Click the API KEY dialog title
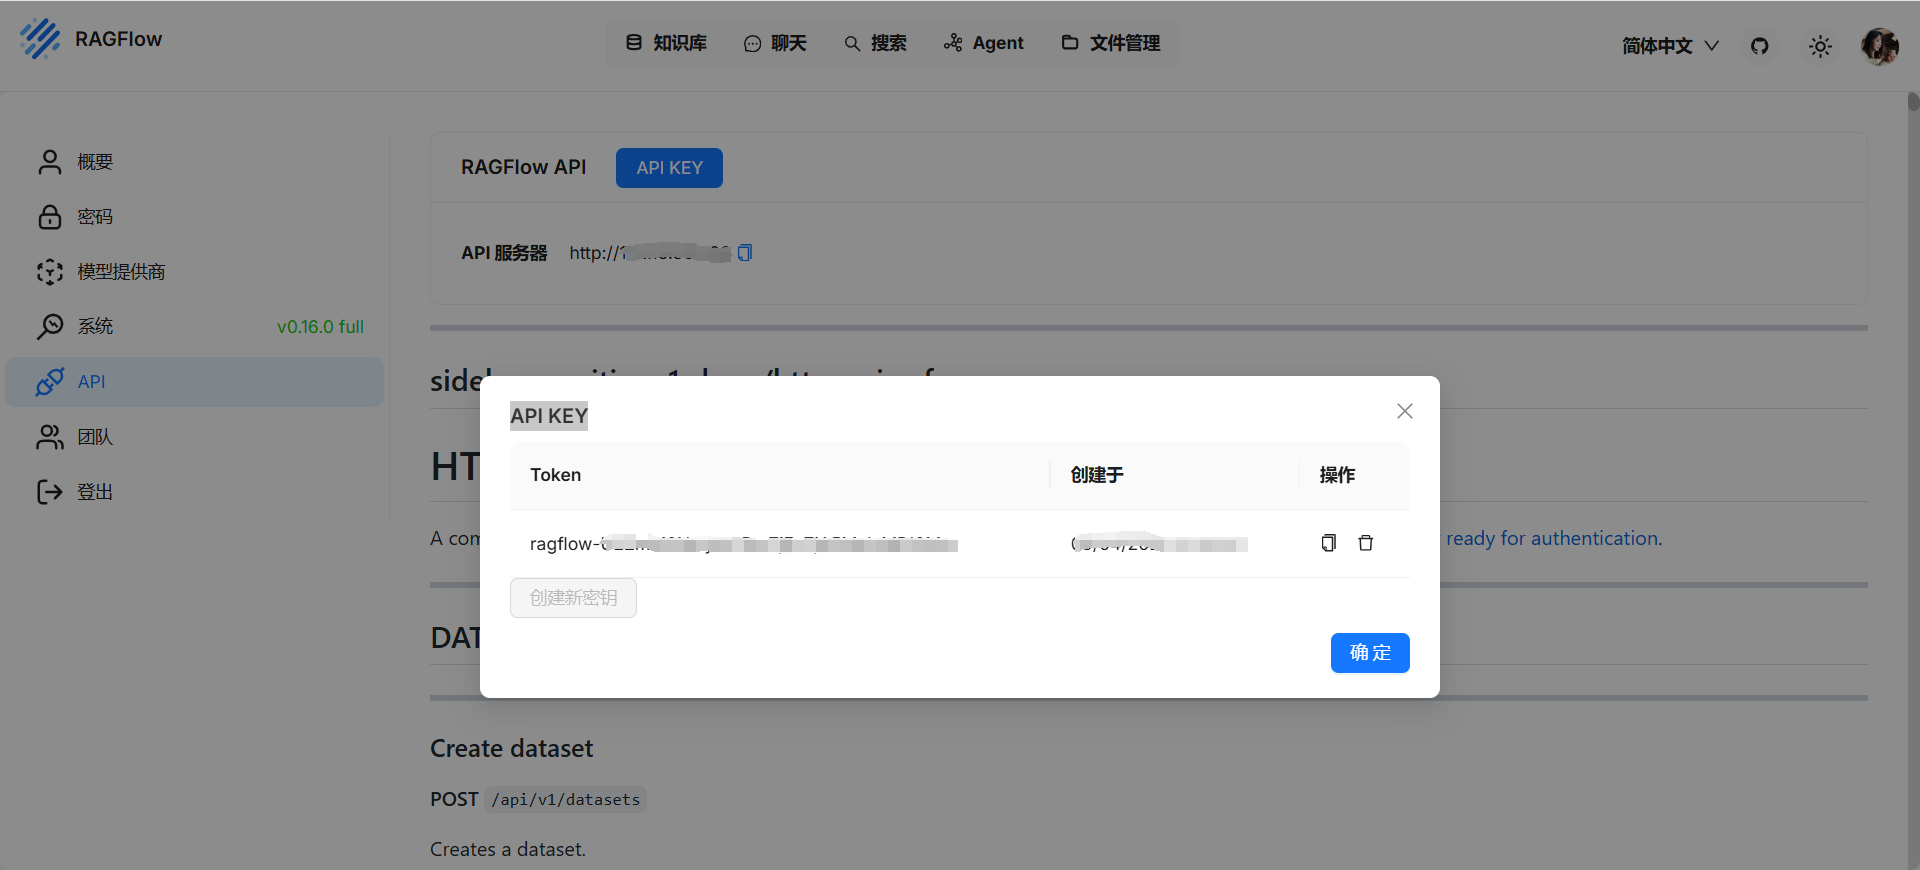The height and width of the screenshot is (870, 1920). click(549, 416)
